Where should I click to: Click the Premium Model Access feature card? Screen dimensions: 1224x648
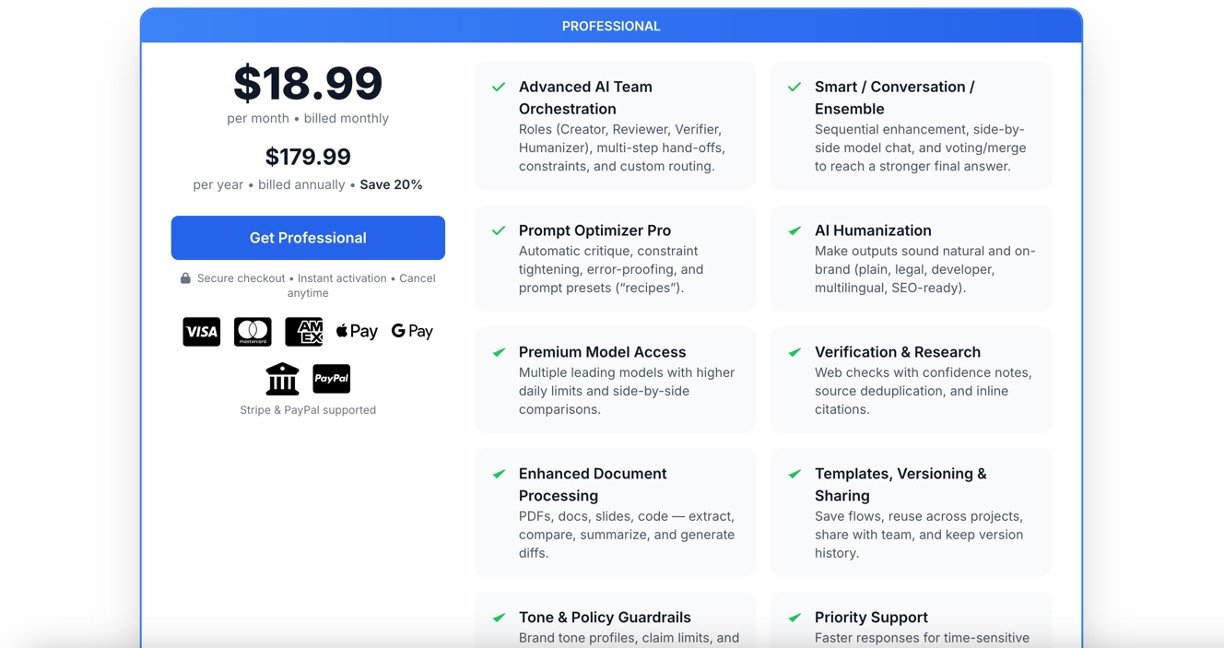[x=615, y=380]
